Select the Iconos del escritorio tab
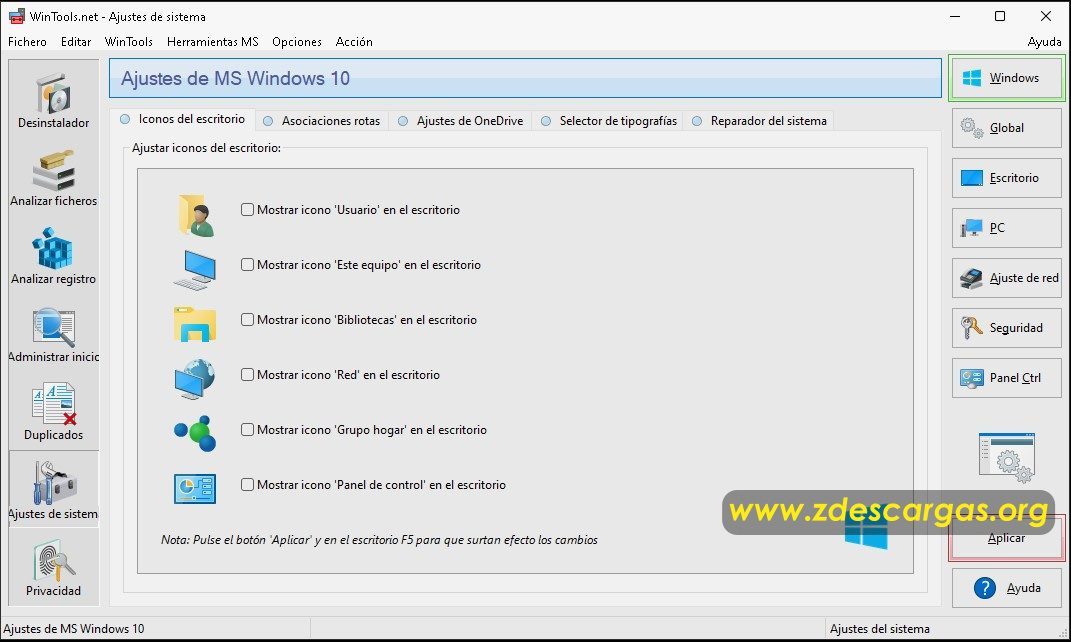The width and height of the screenshot is (1071, 642). (182, 119)
